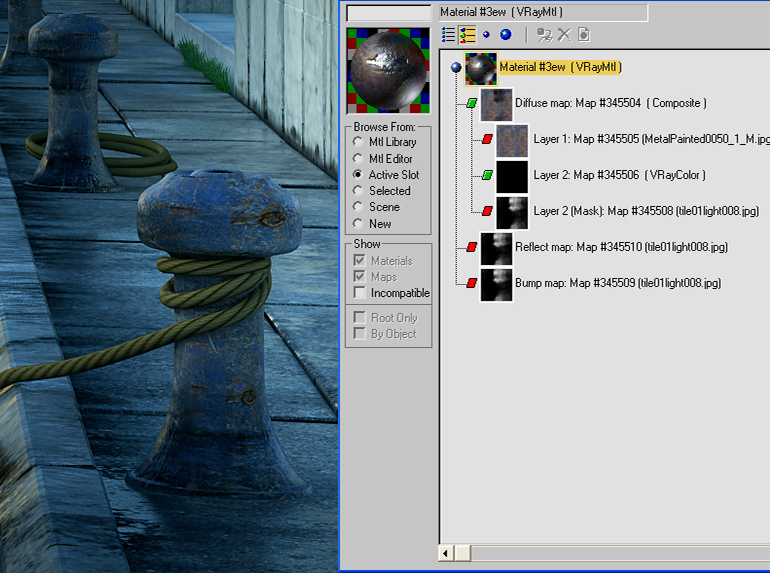Select Layer 2 (Mask) tile01light008 row
The height and width of the screenshot is (573, 778).
click(x=646, y=211)
